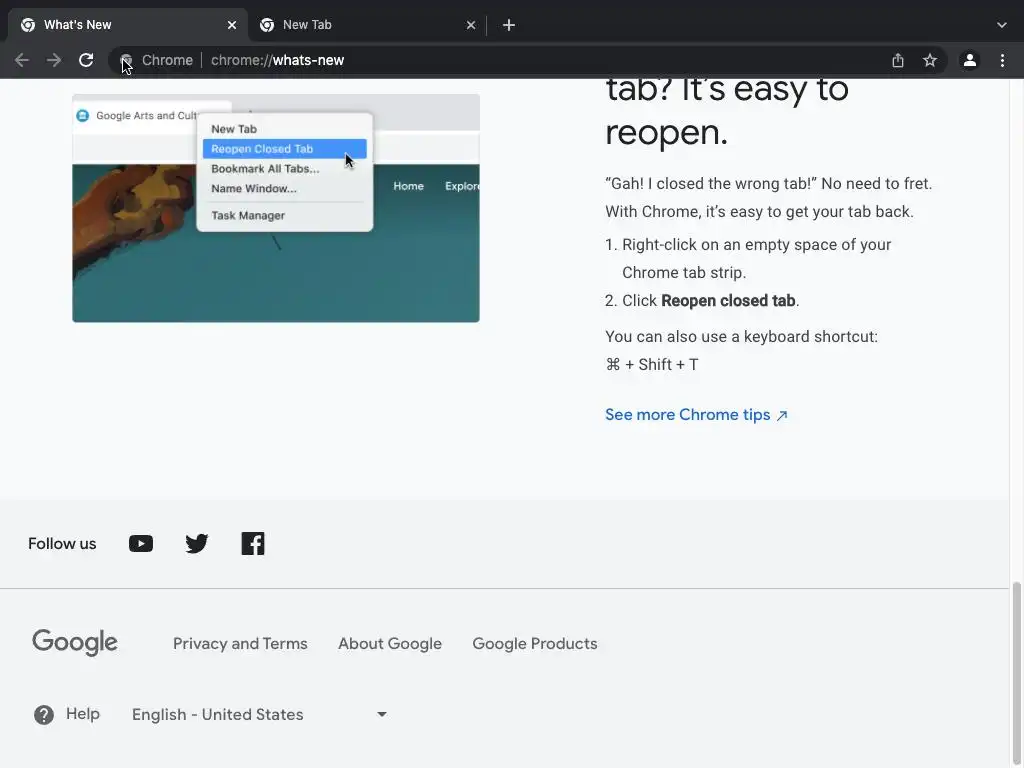Open About Google link
Viewport: 1024px width, 768px height.
[x=390, y=643]
